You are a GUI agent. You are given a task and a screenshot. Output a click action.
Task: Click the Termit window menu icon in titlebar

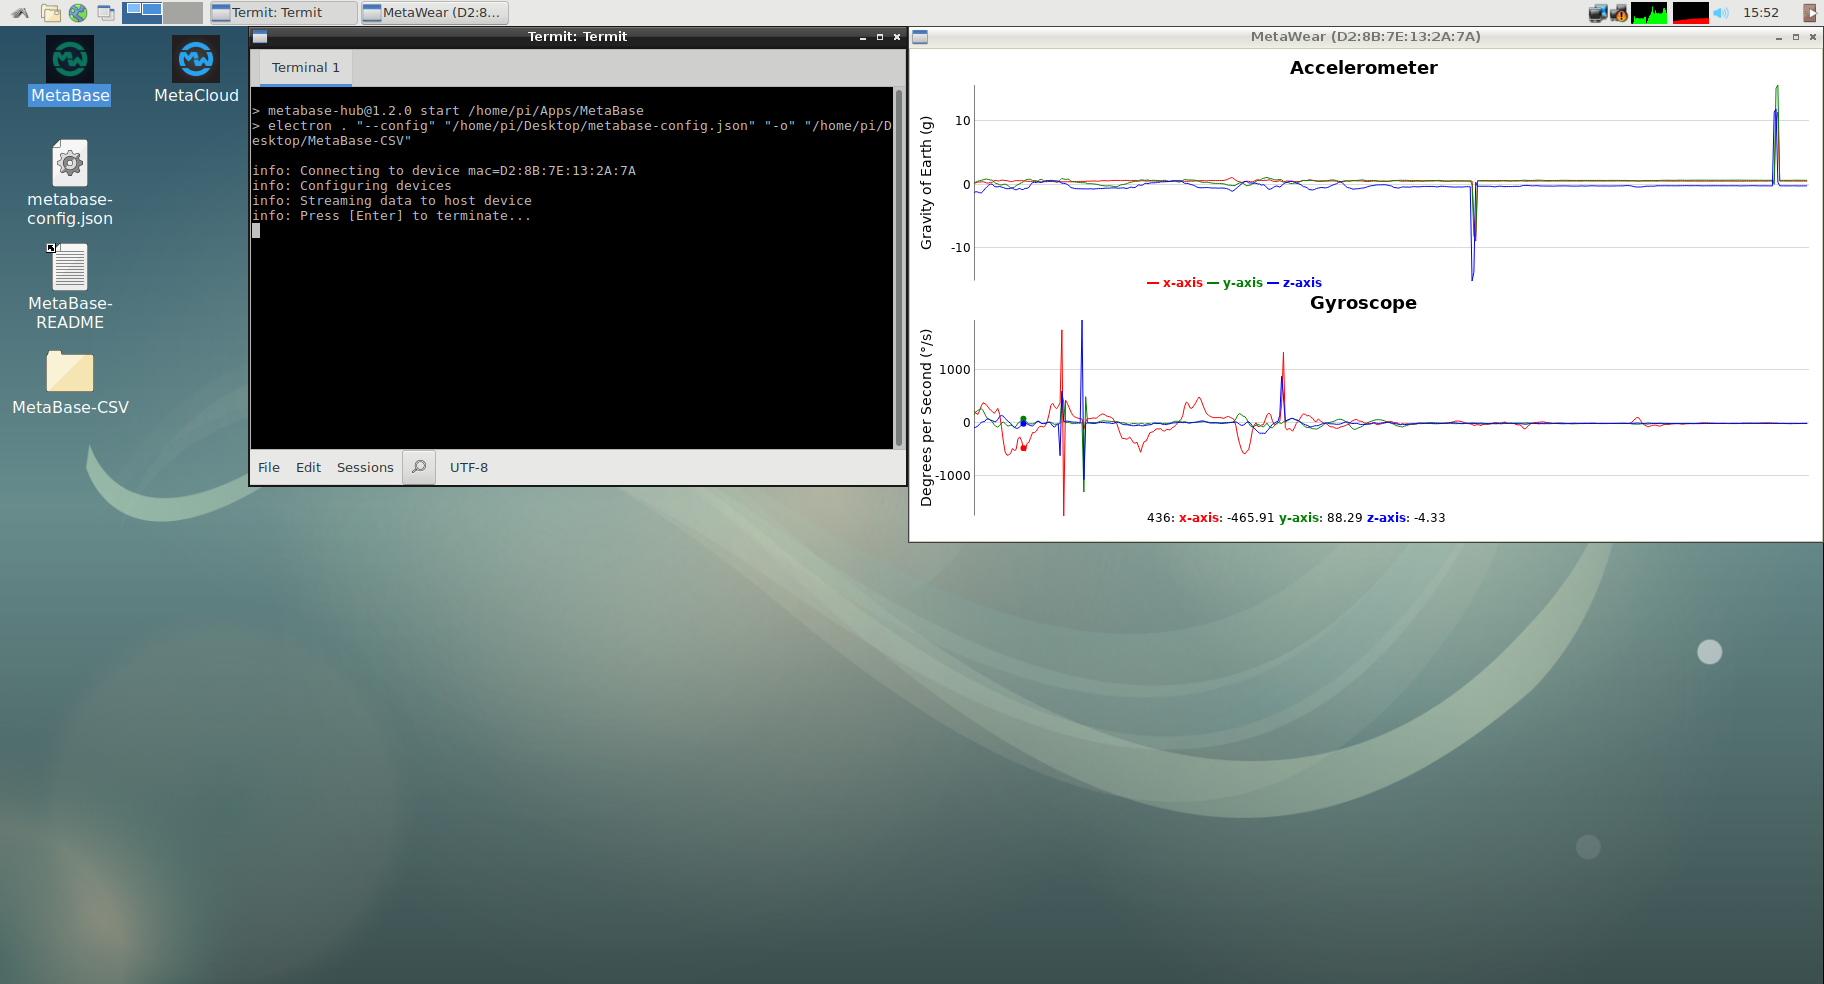(x=260, y=37)
